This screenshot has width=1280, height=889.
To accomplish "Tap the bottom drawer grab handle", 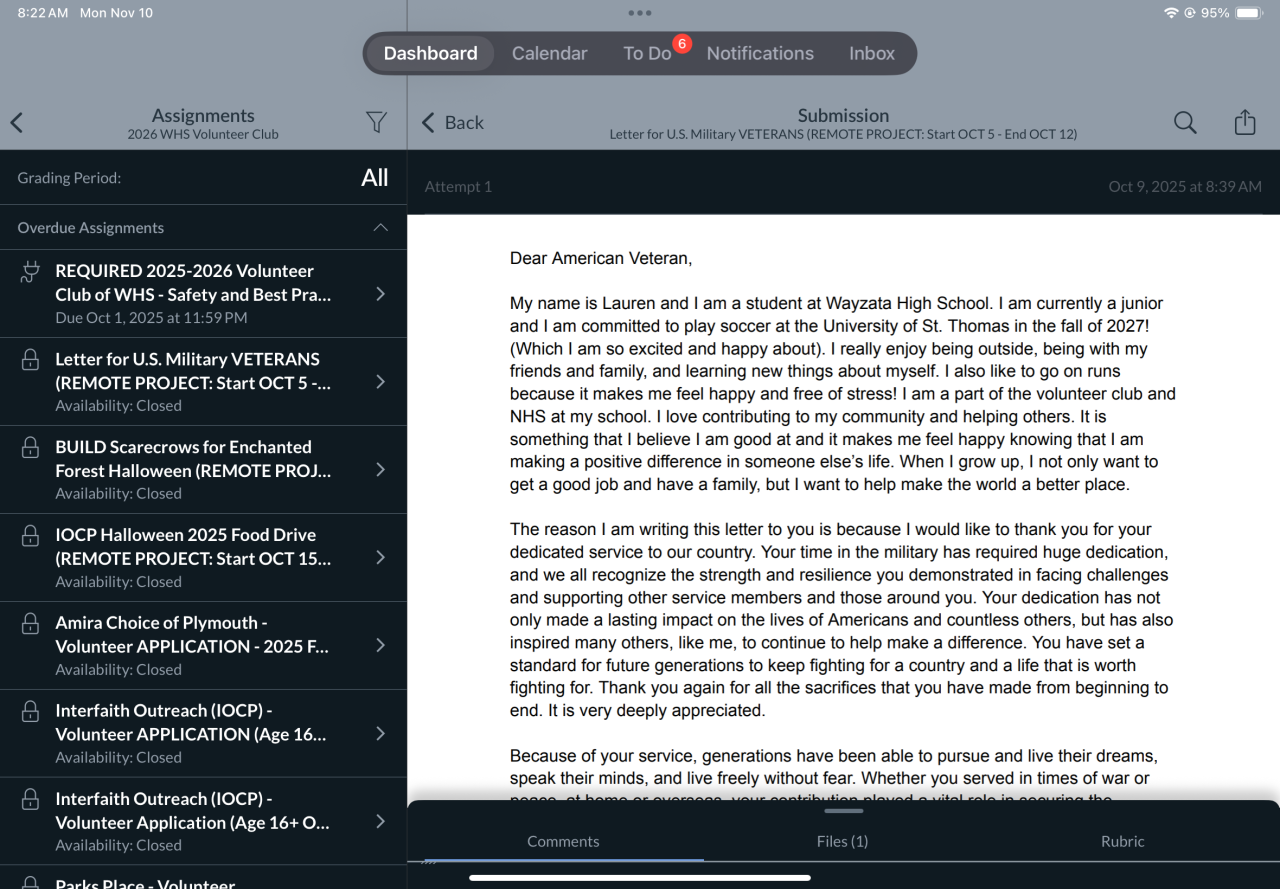I will (843, 811).
